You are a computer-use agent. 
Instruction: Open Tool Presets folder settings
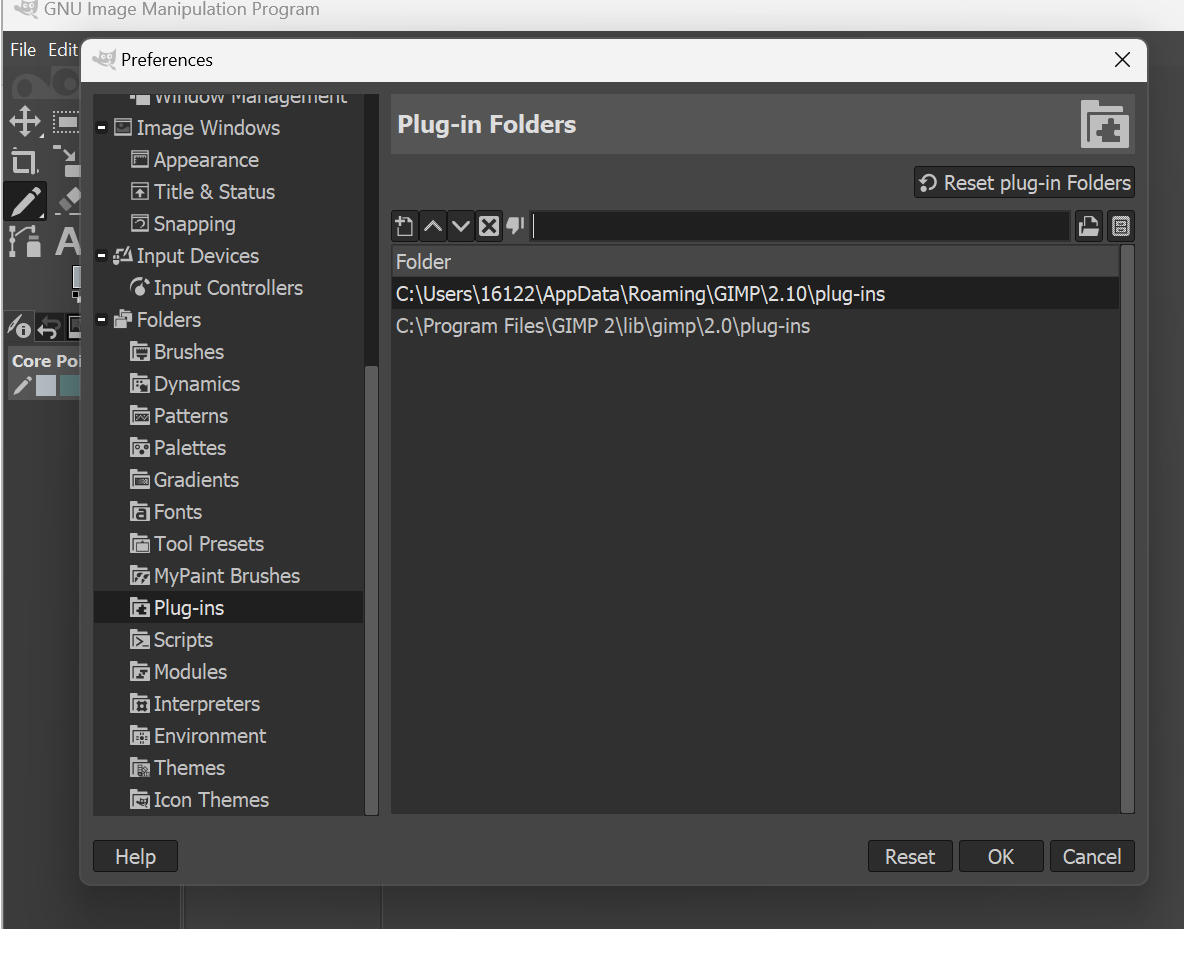[x=208, y=544]
